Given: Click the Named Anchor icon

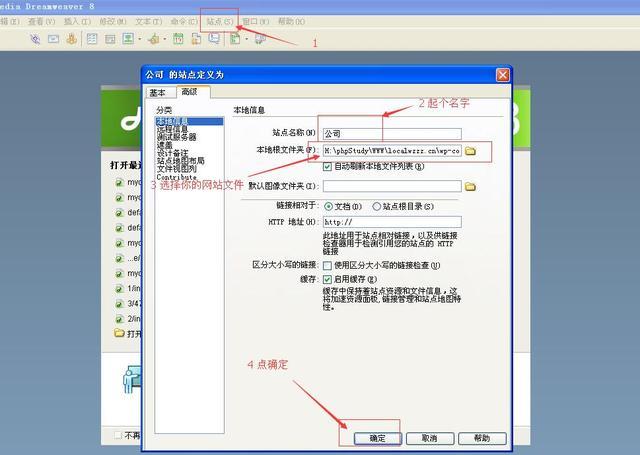Looking at the screenshot, I should click(72, 39).
